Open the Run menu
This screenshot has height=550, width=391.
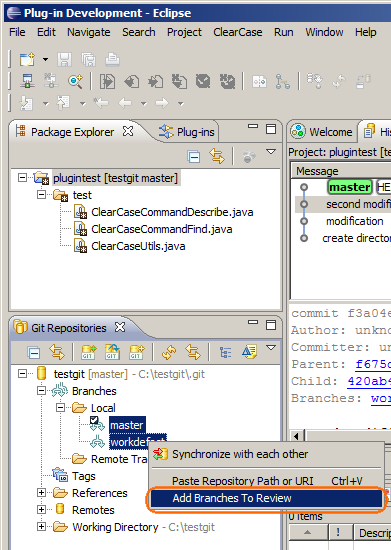point(284,32)
